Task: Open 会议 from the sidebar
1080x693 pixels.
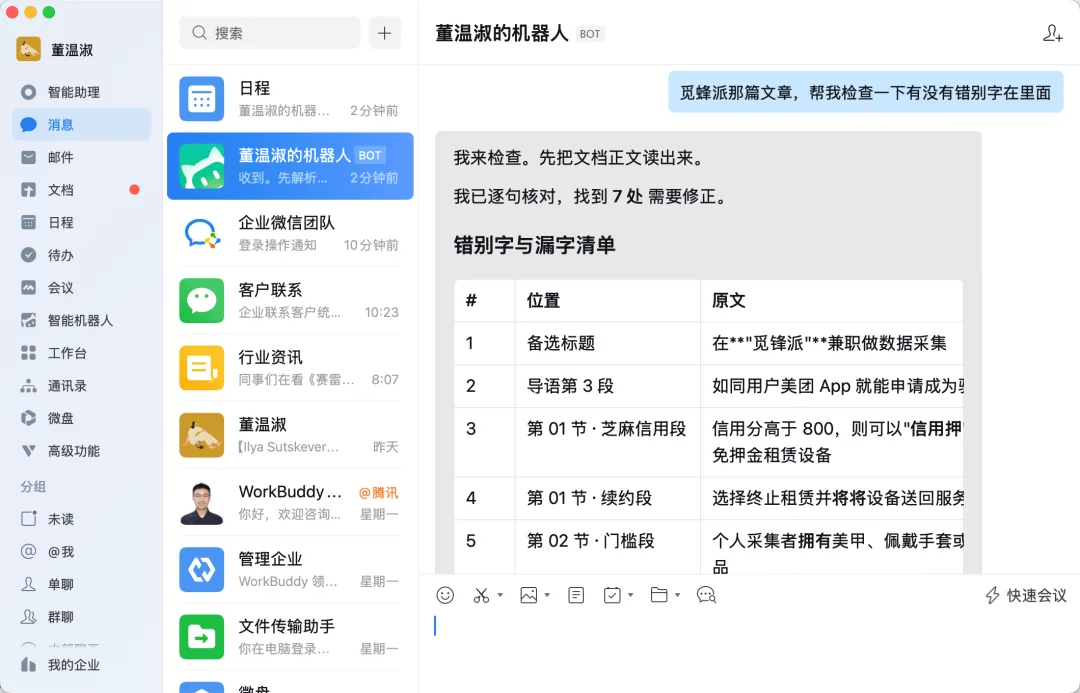Action: pos(81,287)
